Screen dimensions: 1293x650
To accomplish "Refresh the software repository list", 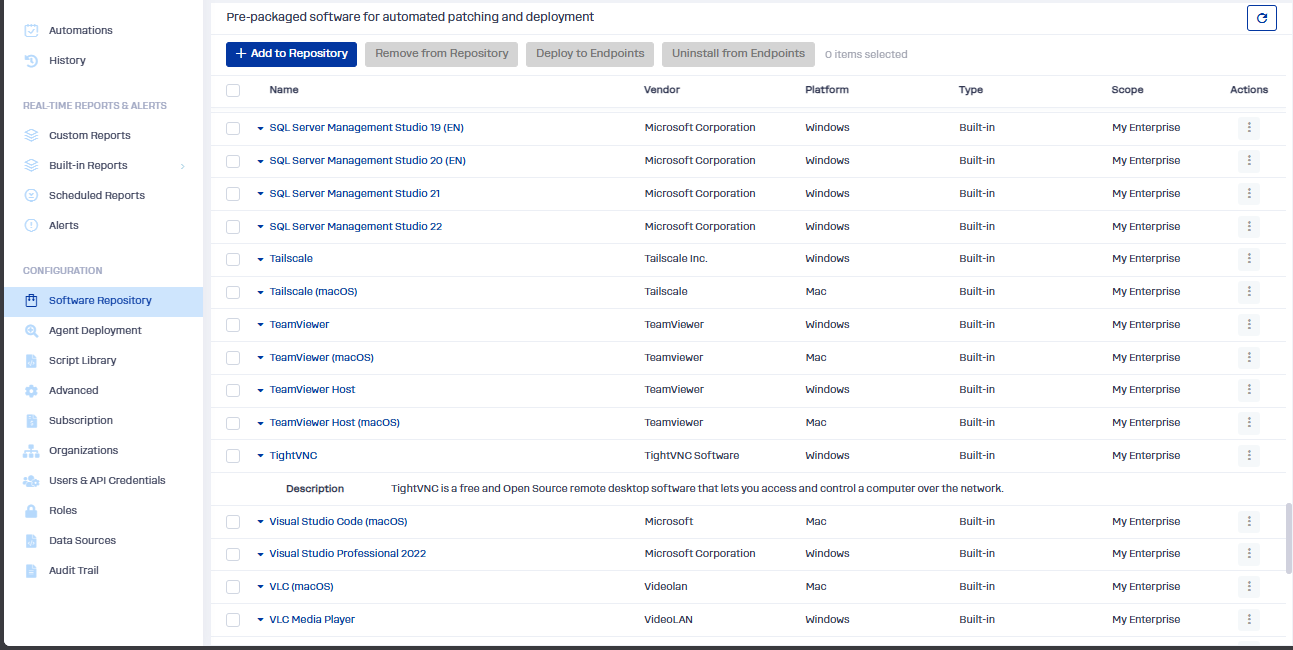I will (x=1262, y=18).
